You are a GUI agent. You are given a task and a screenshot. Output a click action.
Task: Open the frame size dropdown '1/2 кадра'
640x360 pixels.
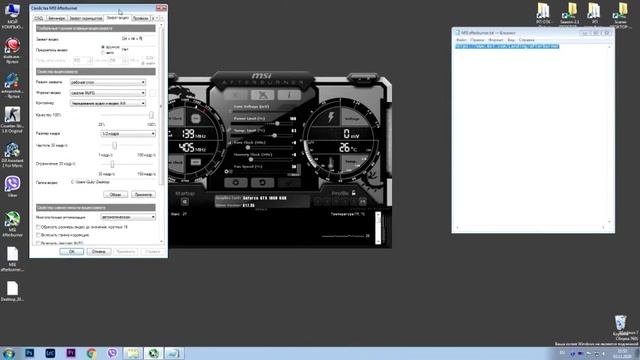(128, 133)
